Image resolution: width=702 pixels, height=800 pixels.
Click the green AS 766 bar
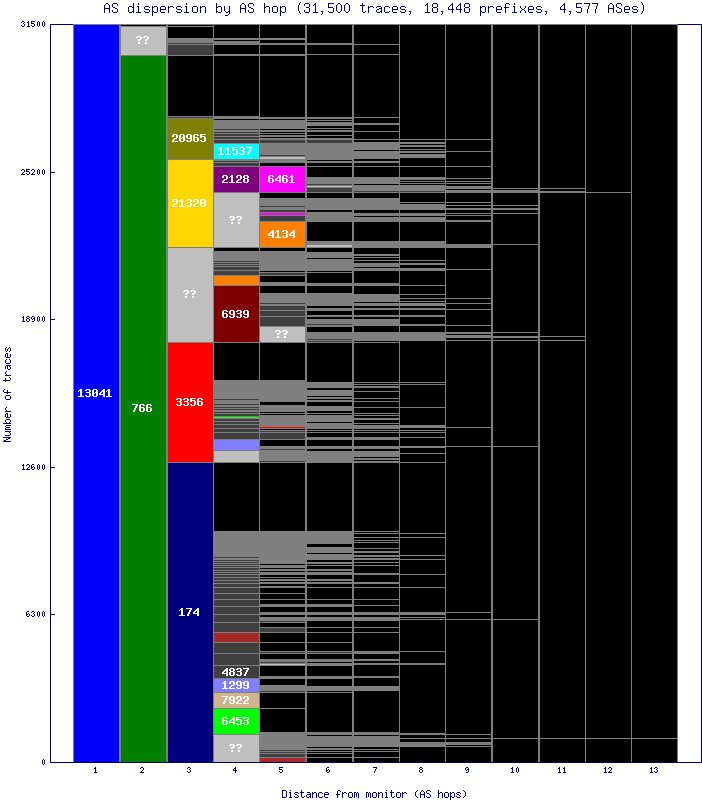click(x=143, y=408)
